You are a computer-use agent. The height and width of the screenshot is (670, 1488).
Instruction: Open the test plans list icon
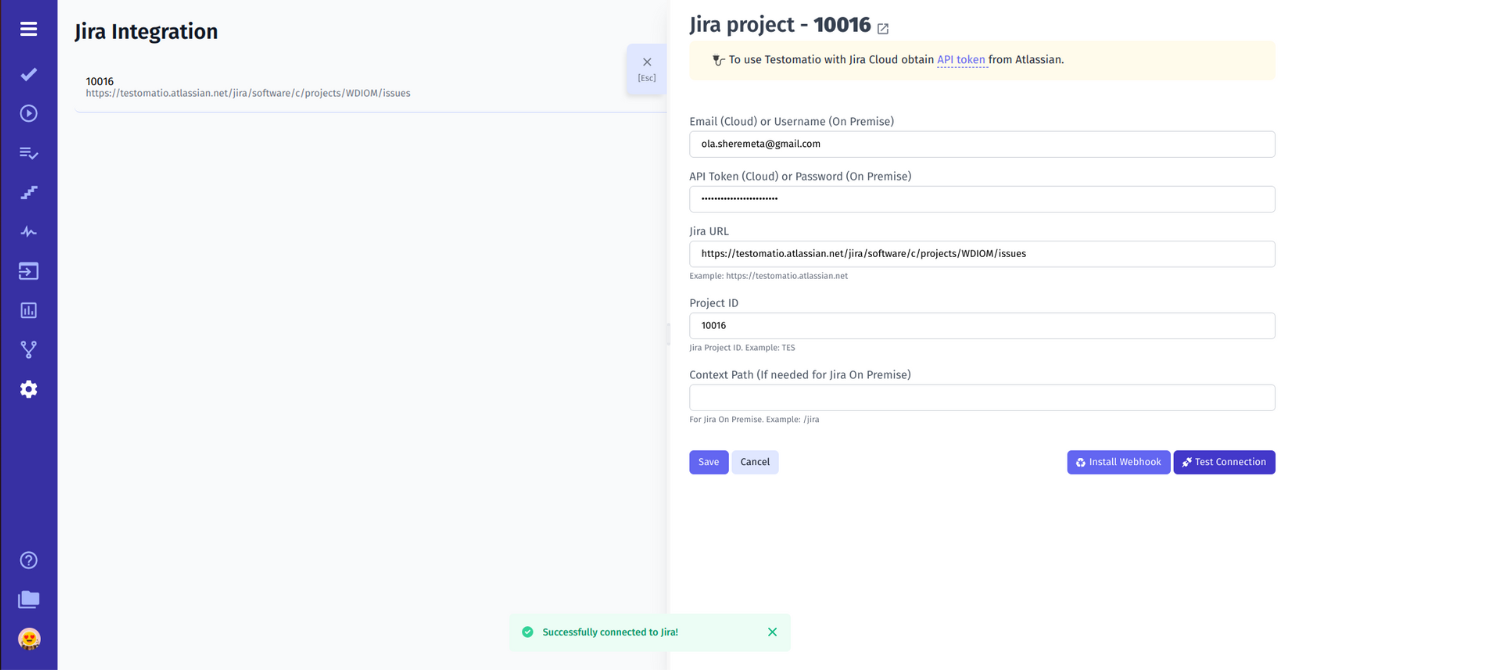click(x=27, y=152)
